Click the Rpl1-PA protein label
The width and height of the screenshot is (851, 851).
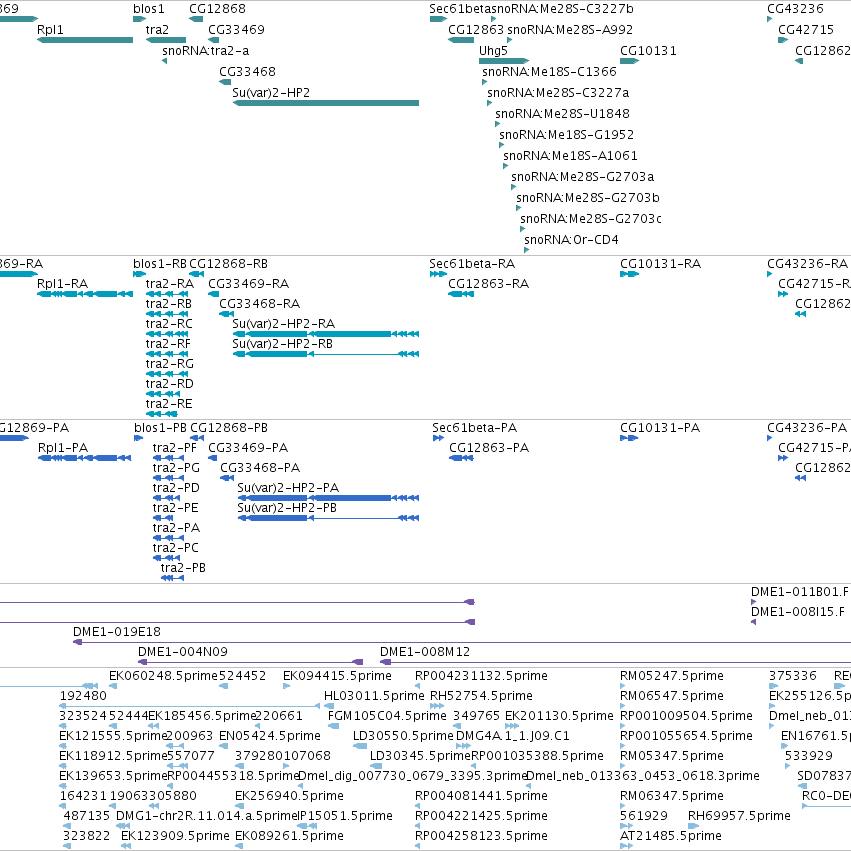click(x=63, y=448)
